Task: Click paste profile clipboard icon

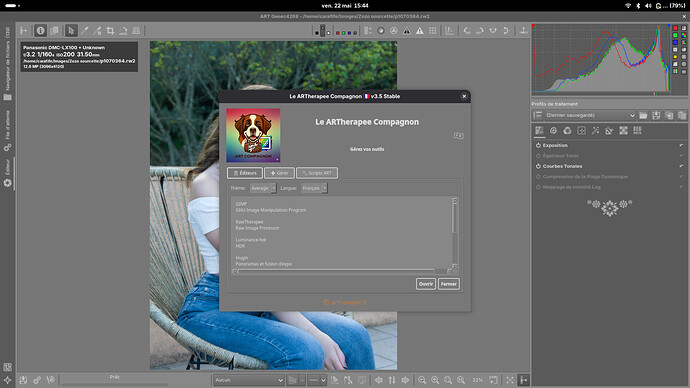Action: point(682,115)
